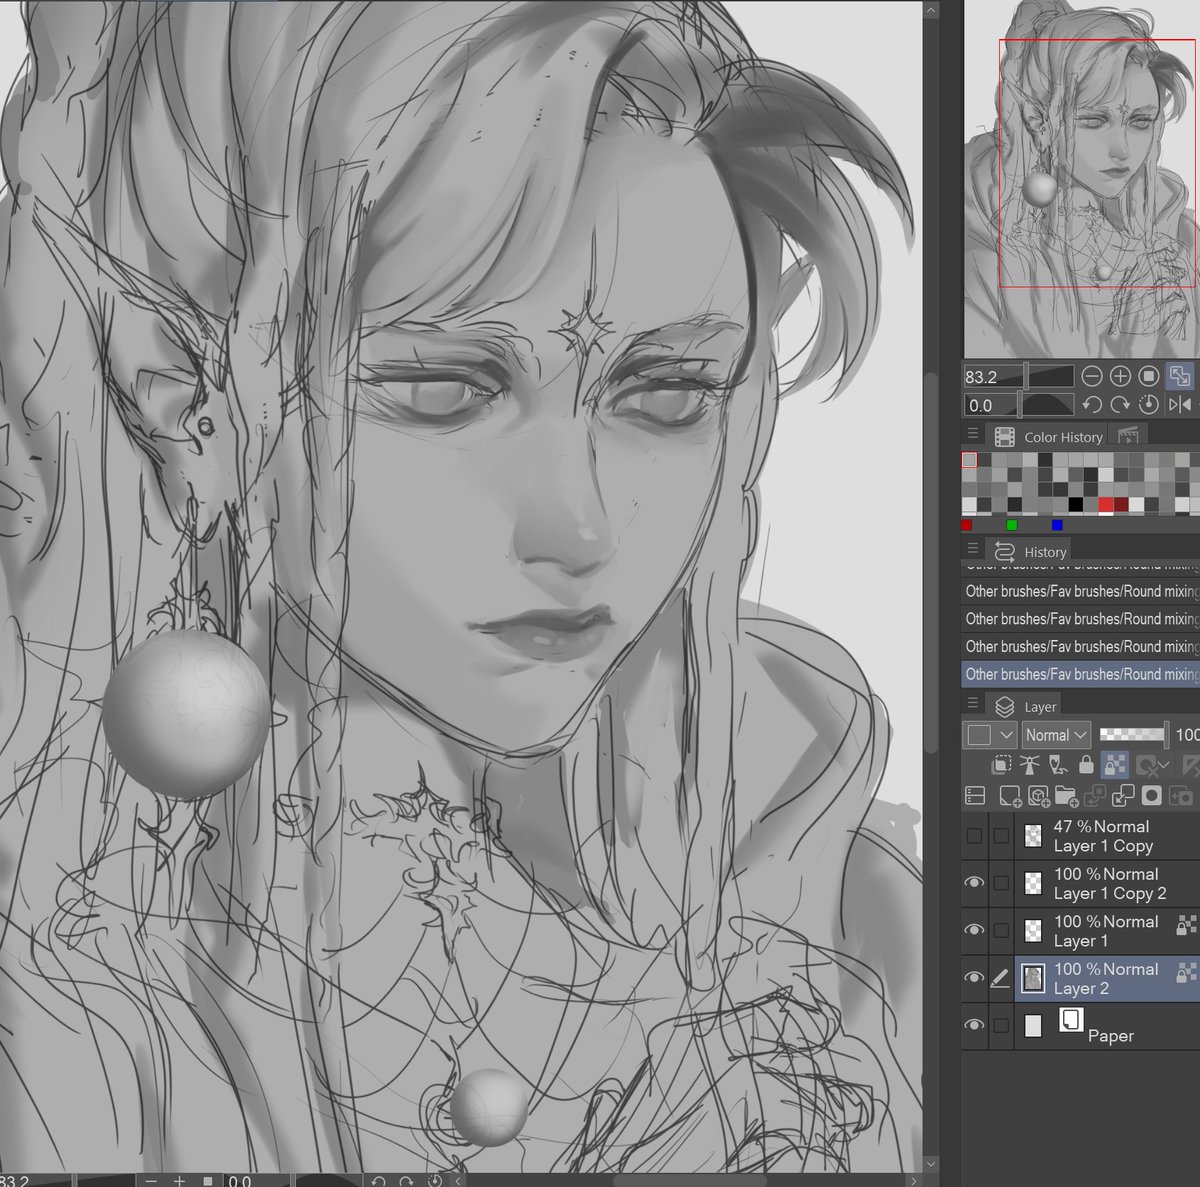Open the Layer panel menu
The height and width of the screenshot is (1187, 1200).
click(x=972, y=703)
